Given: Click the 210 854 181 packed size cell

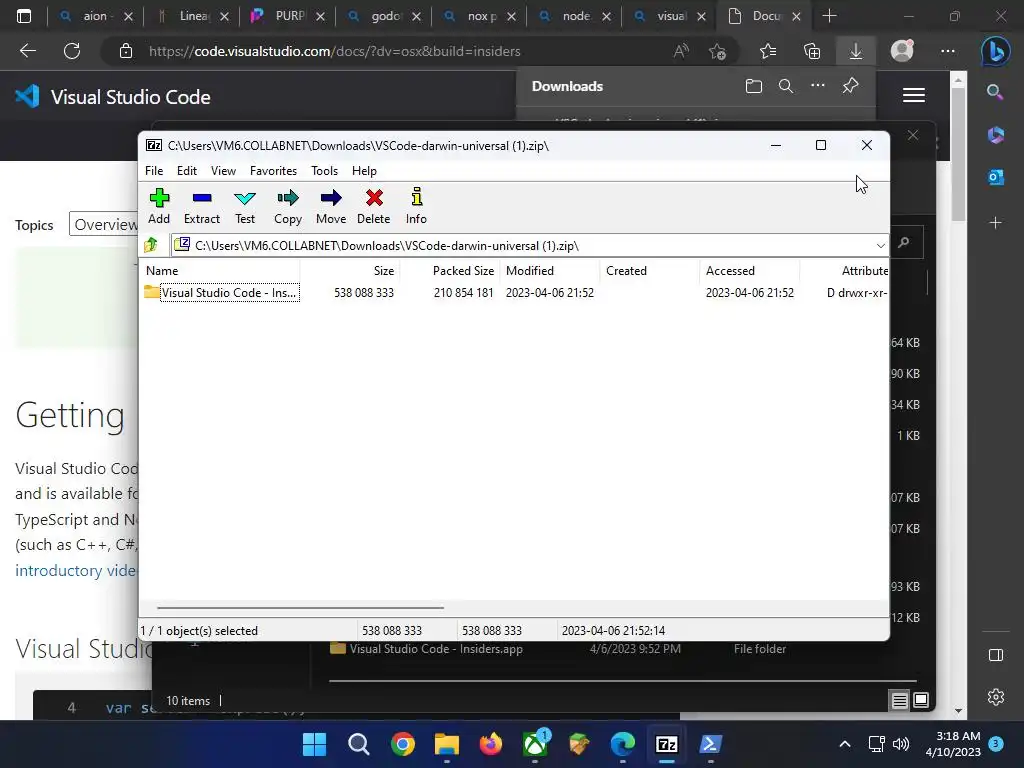Looking at the screenshot, I should click(464, 293).
